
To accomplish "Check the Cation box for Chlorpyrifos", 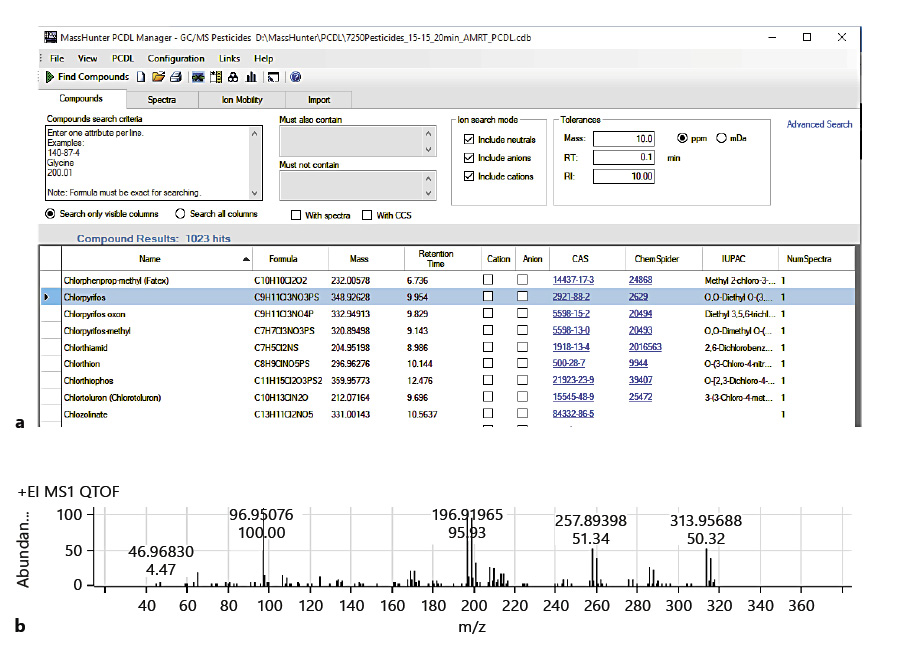I will click(x=488, y=296).
